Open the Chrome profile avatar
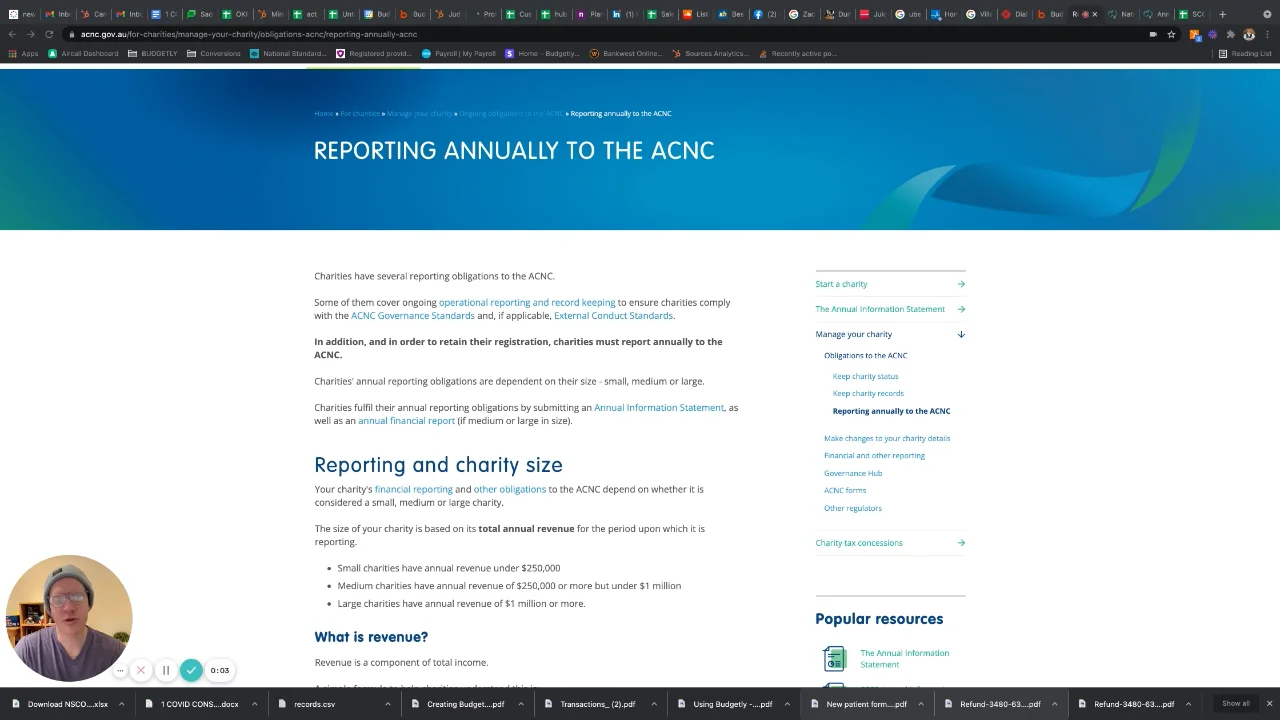 [x=1249, y=34]
